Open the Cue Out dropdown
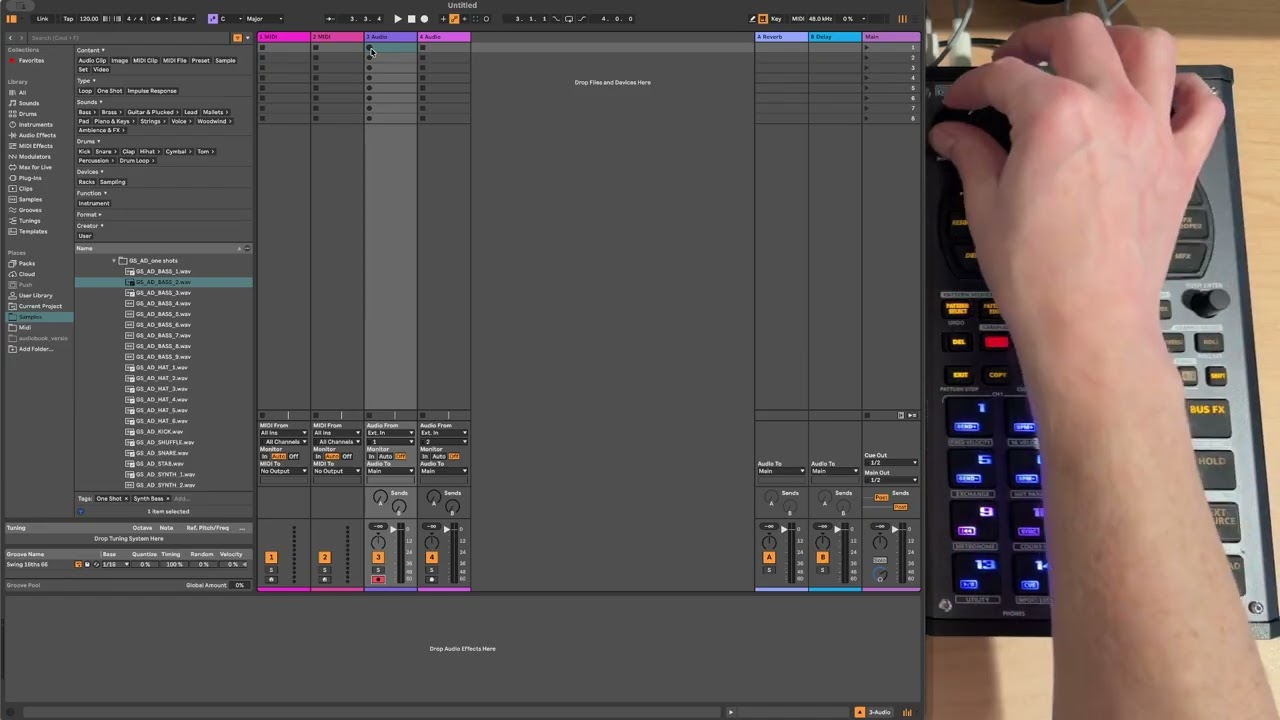 coord(891,463)
